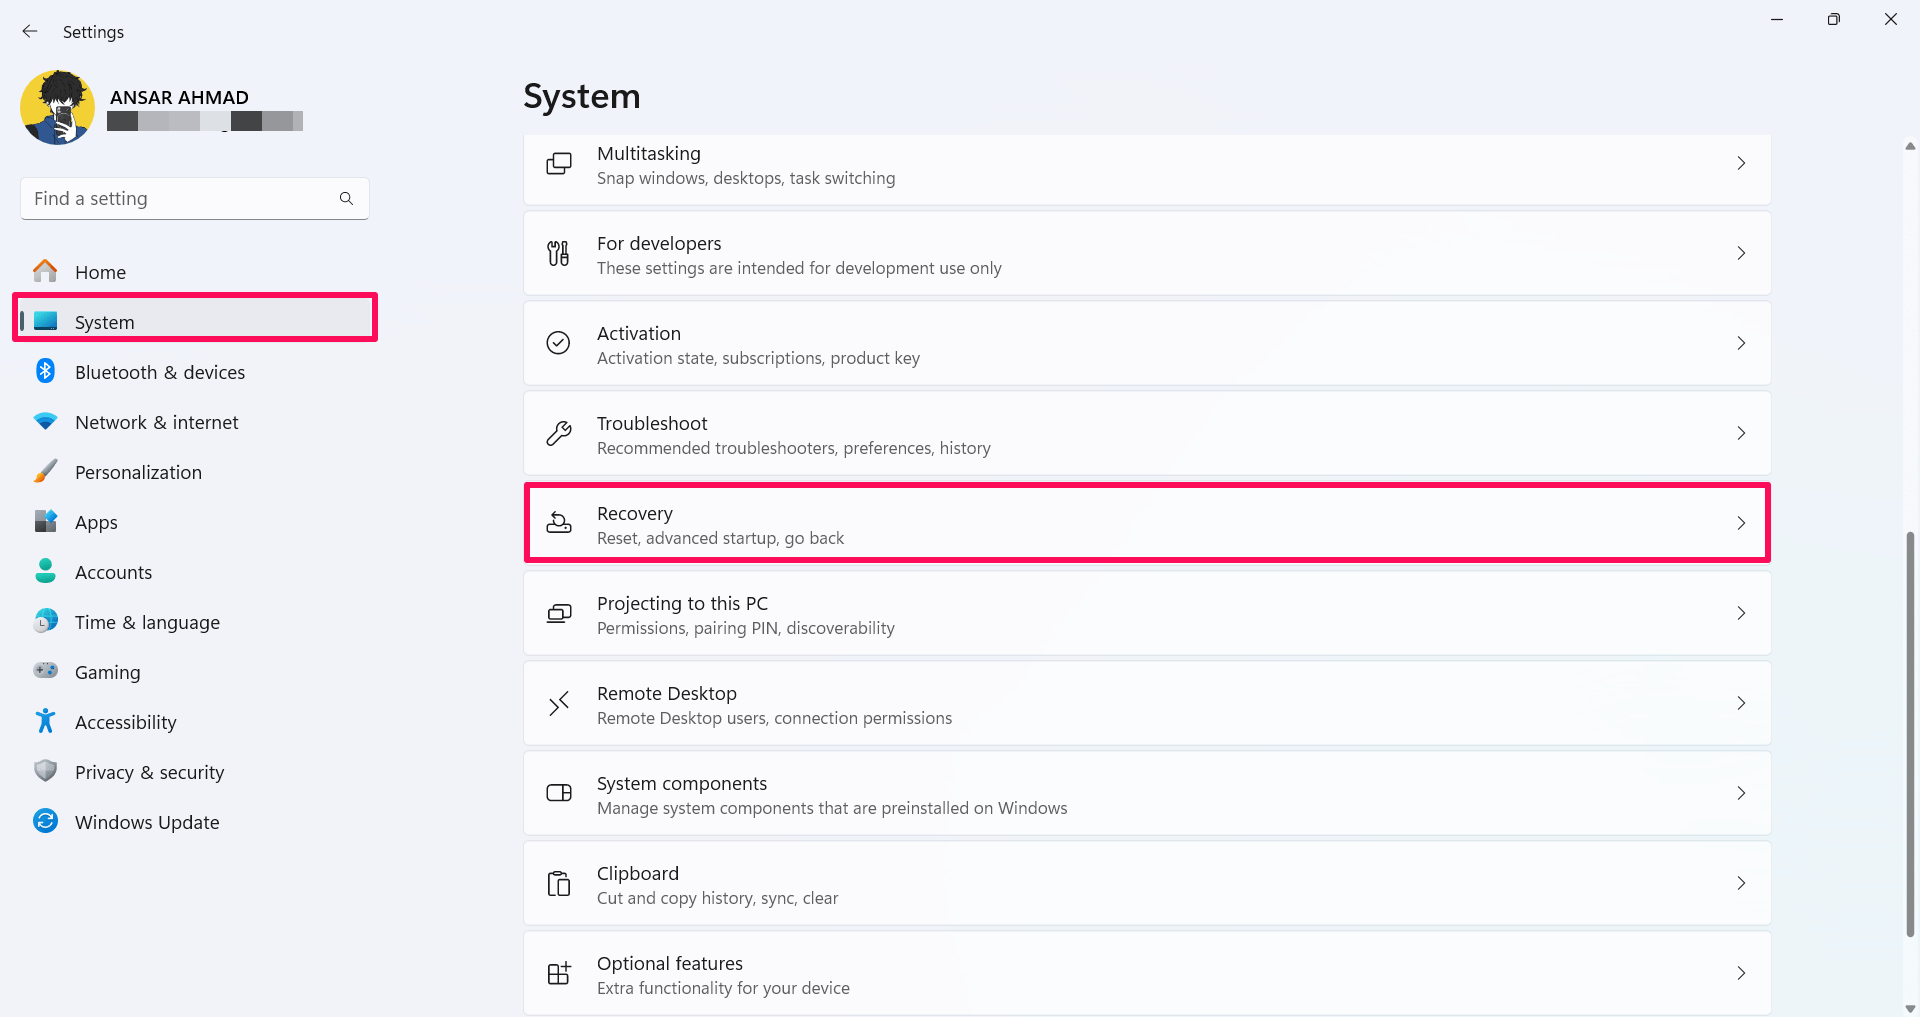Click the Recovery drive icon
This screenshot has height=1017, width=1920.
coord(559,523)
